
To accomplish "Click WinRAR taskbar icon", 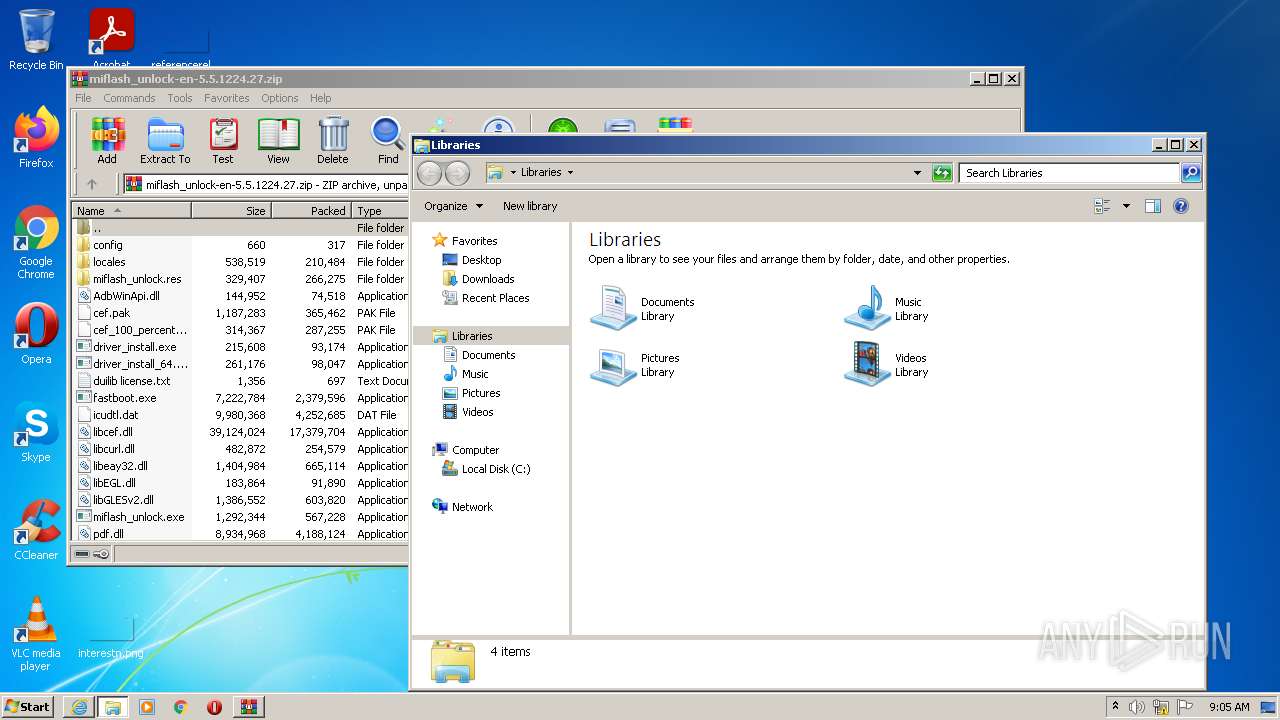I will point(248,707).
